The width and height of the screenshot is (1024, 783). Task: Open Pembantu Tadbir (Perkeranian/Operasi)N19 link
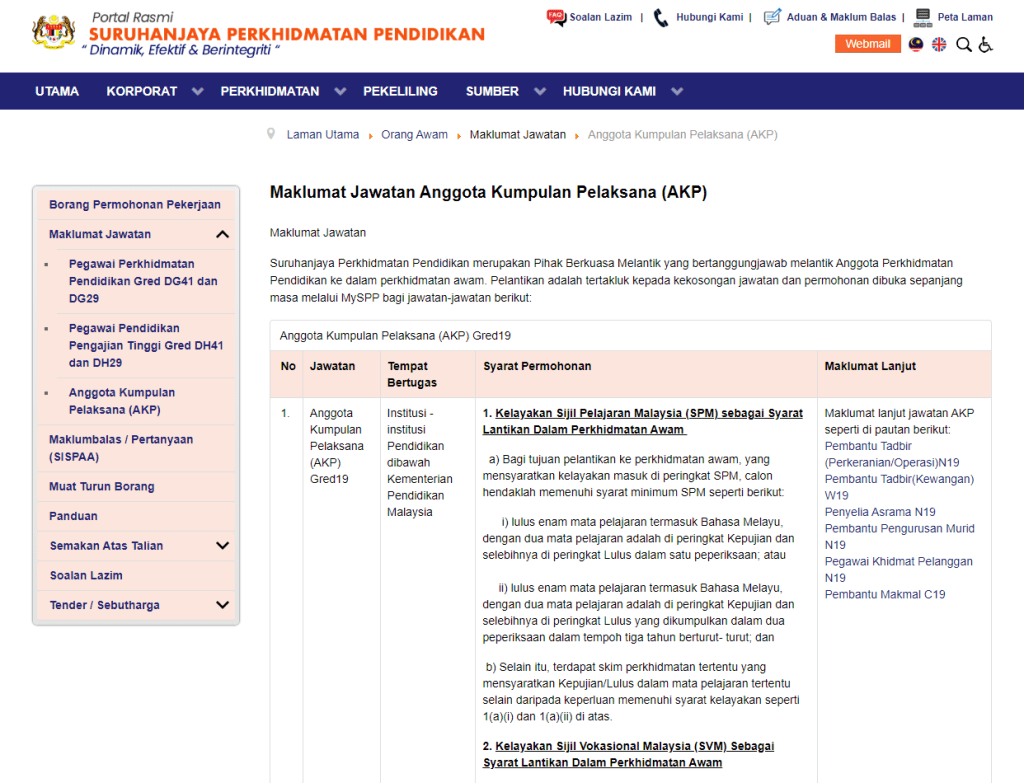click(891, 455)
